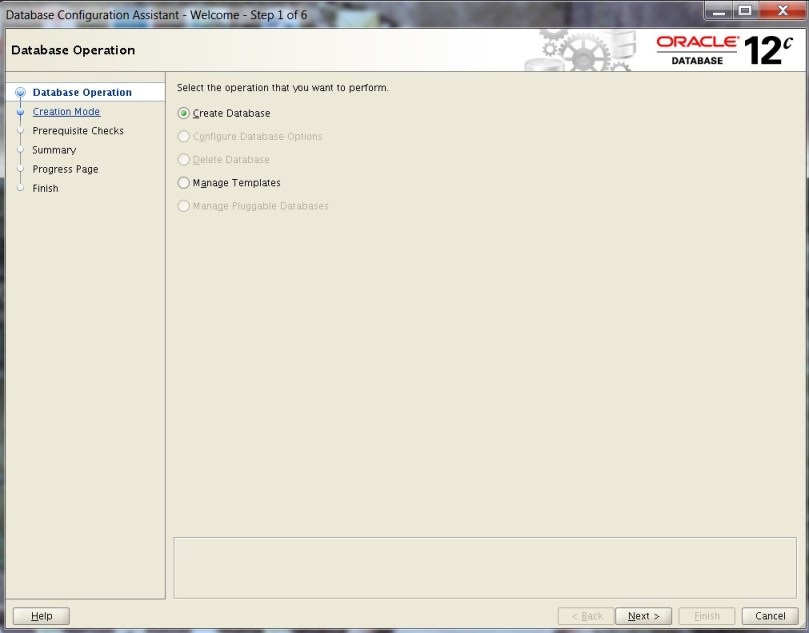Image resolution: width=809 pixels, height=633 pixels.
Task: Maximize the Database Configuration Assistant window
Action: (x=745, y=12)
